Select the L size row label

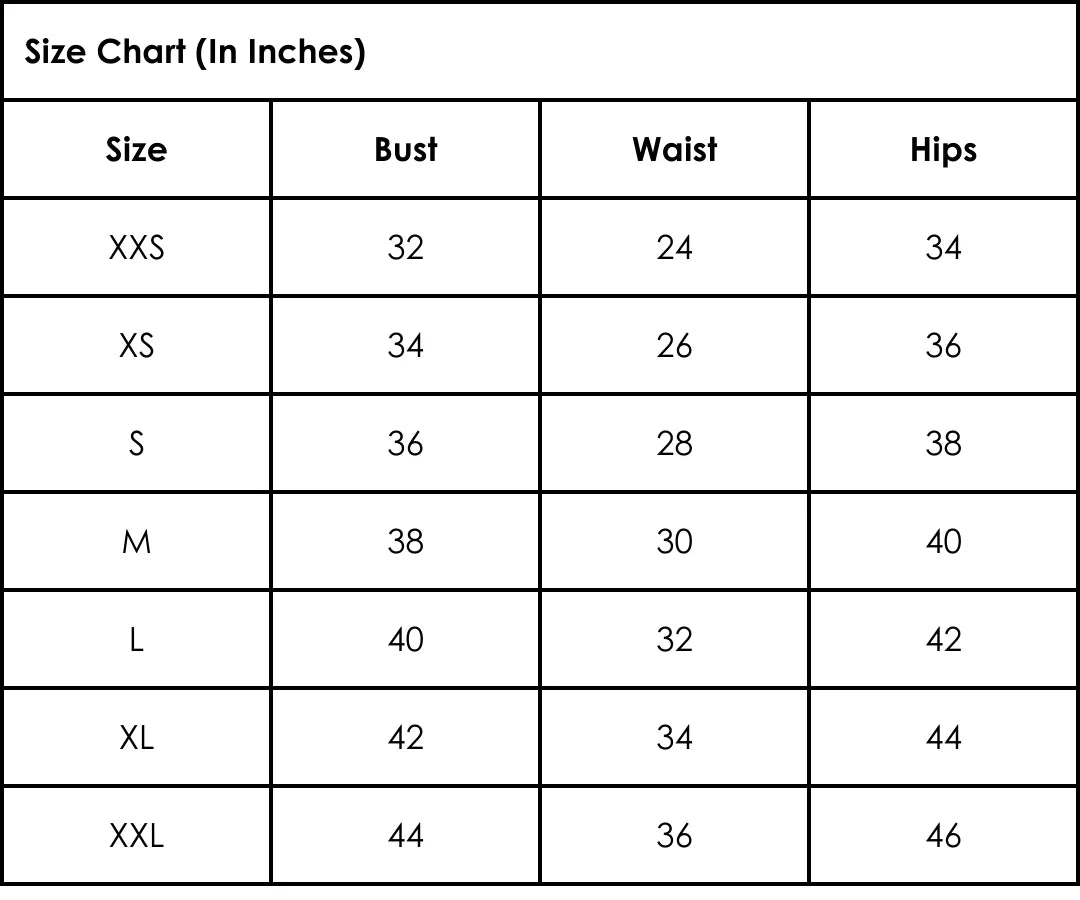136,639
